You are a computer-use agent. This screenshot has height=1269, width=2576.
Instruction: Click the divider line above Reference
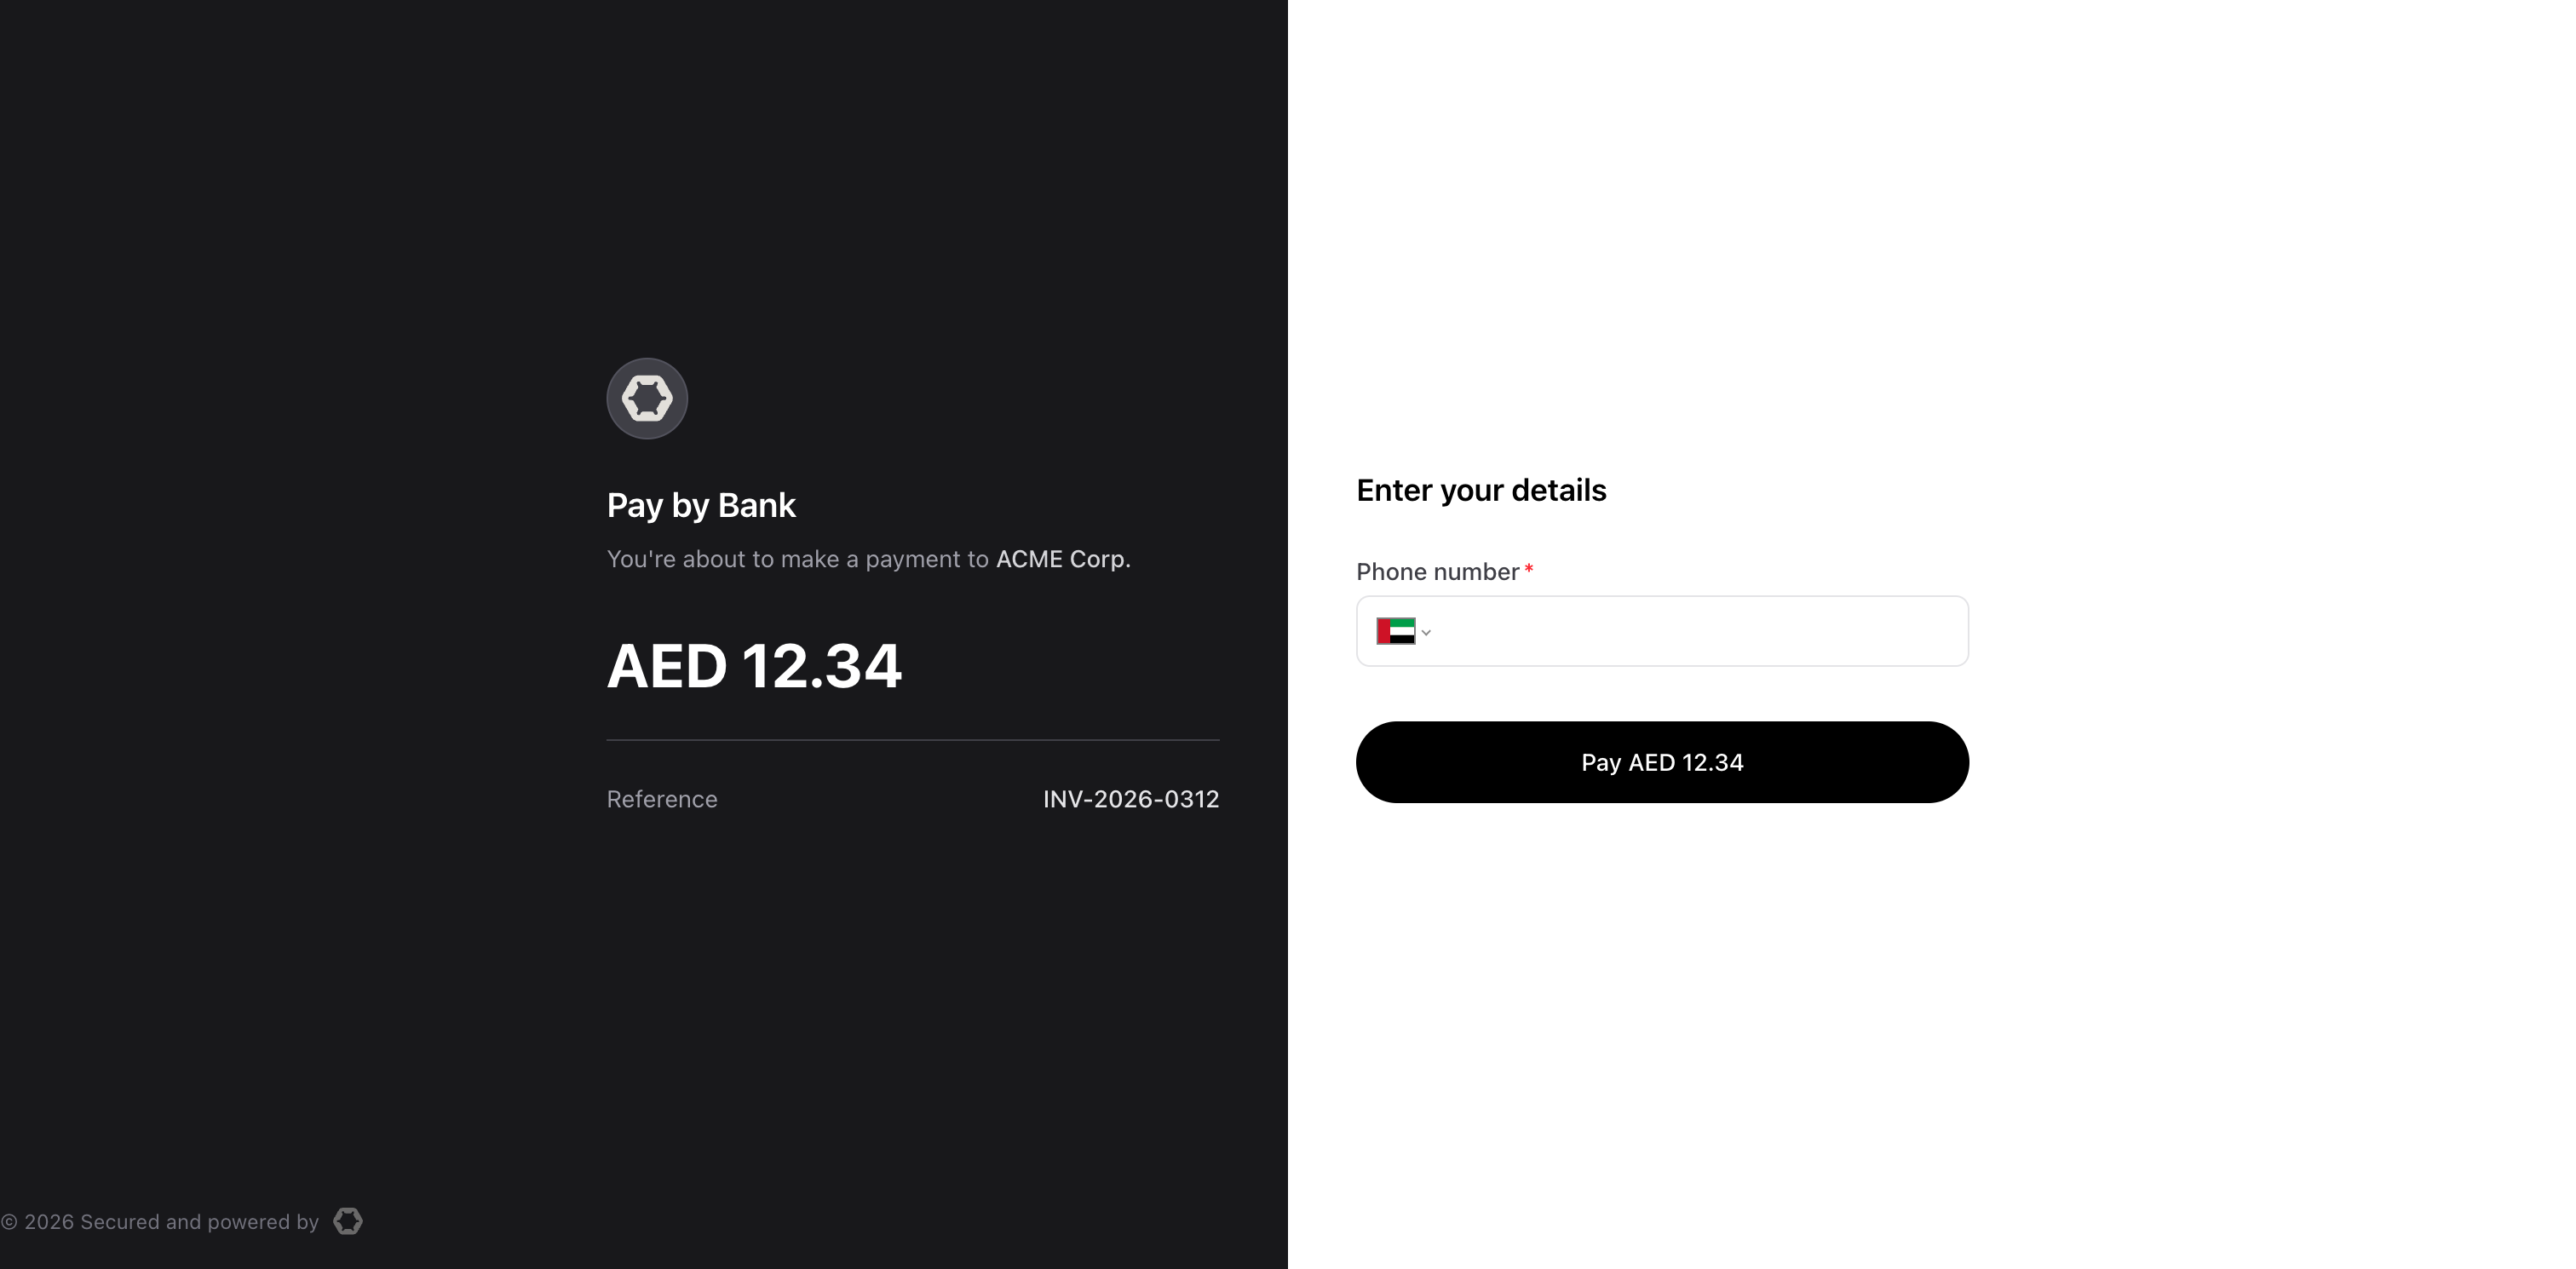point(913,740)
